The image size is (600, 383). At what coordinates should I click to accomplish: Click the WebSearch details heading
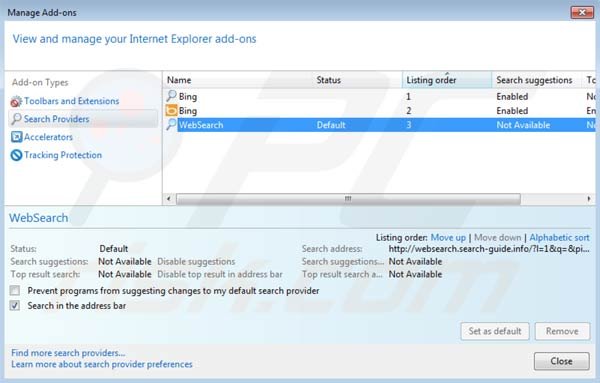tap(39, 218)
